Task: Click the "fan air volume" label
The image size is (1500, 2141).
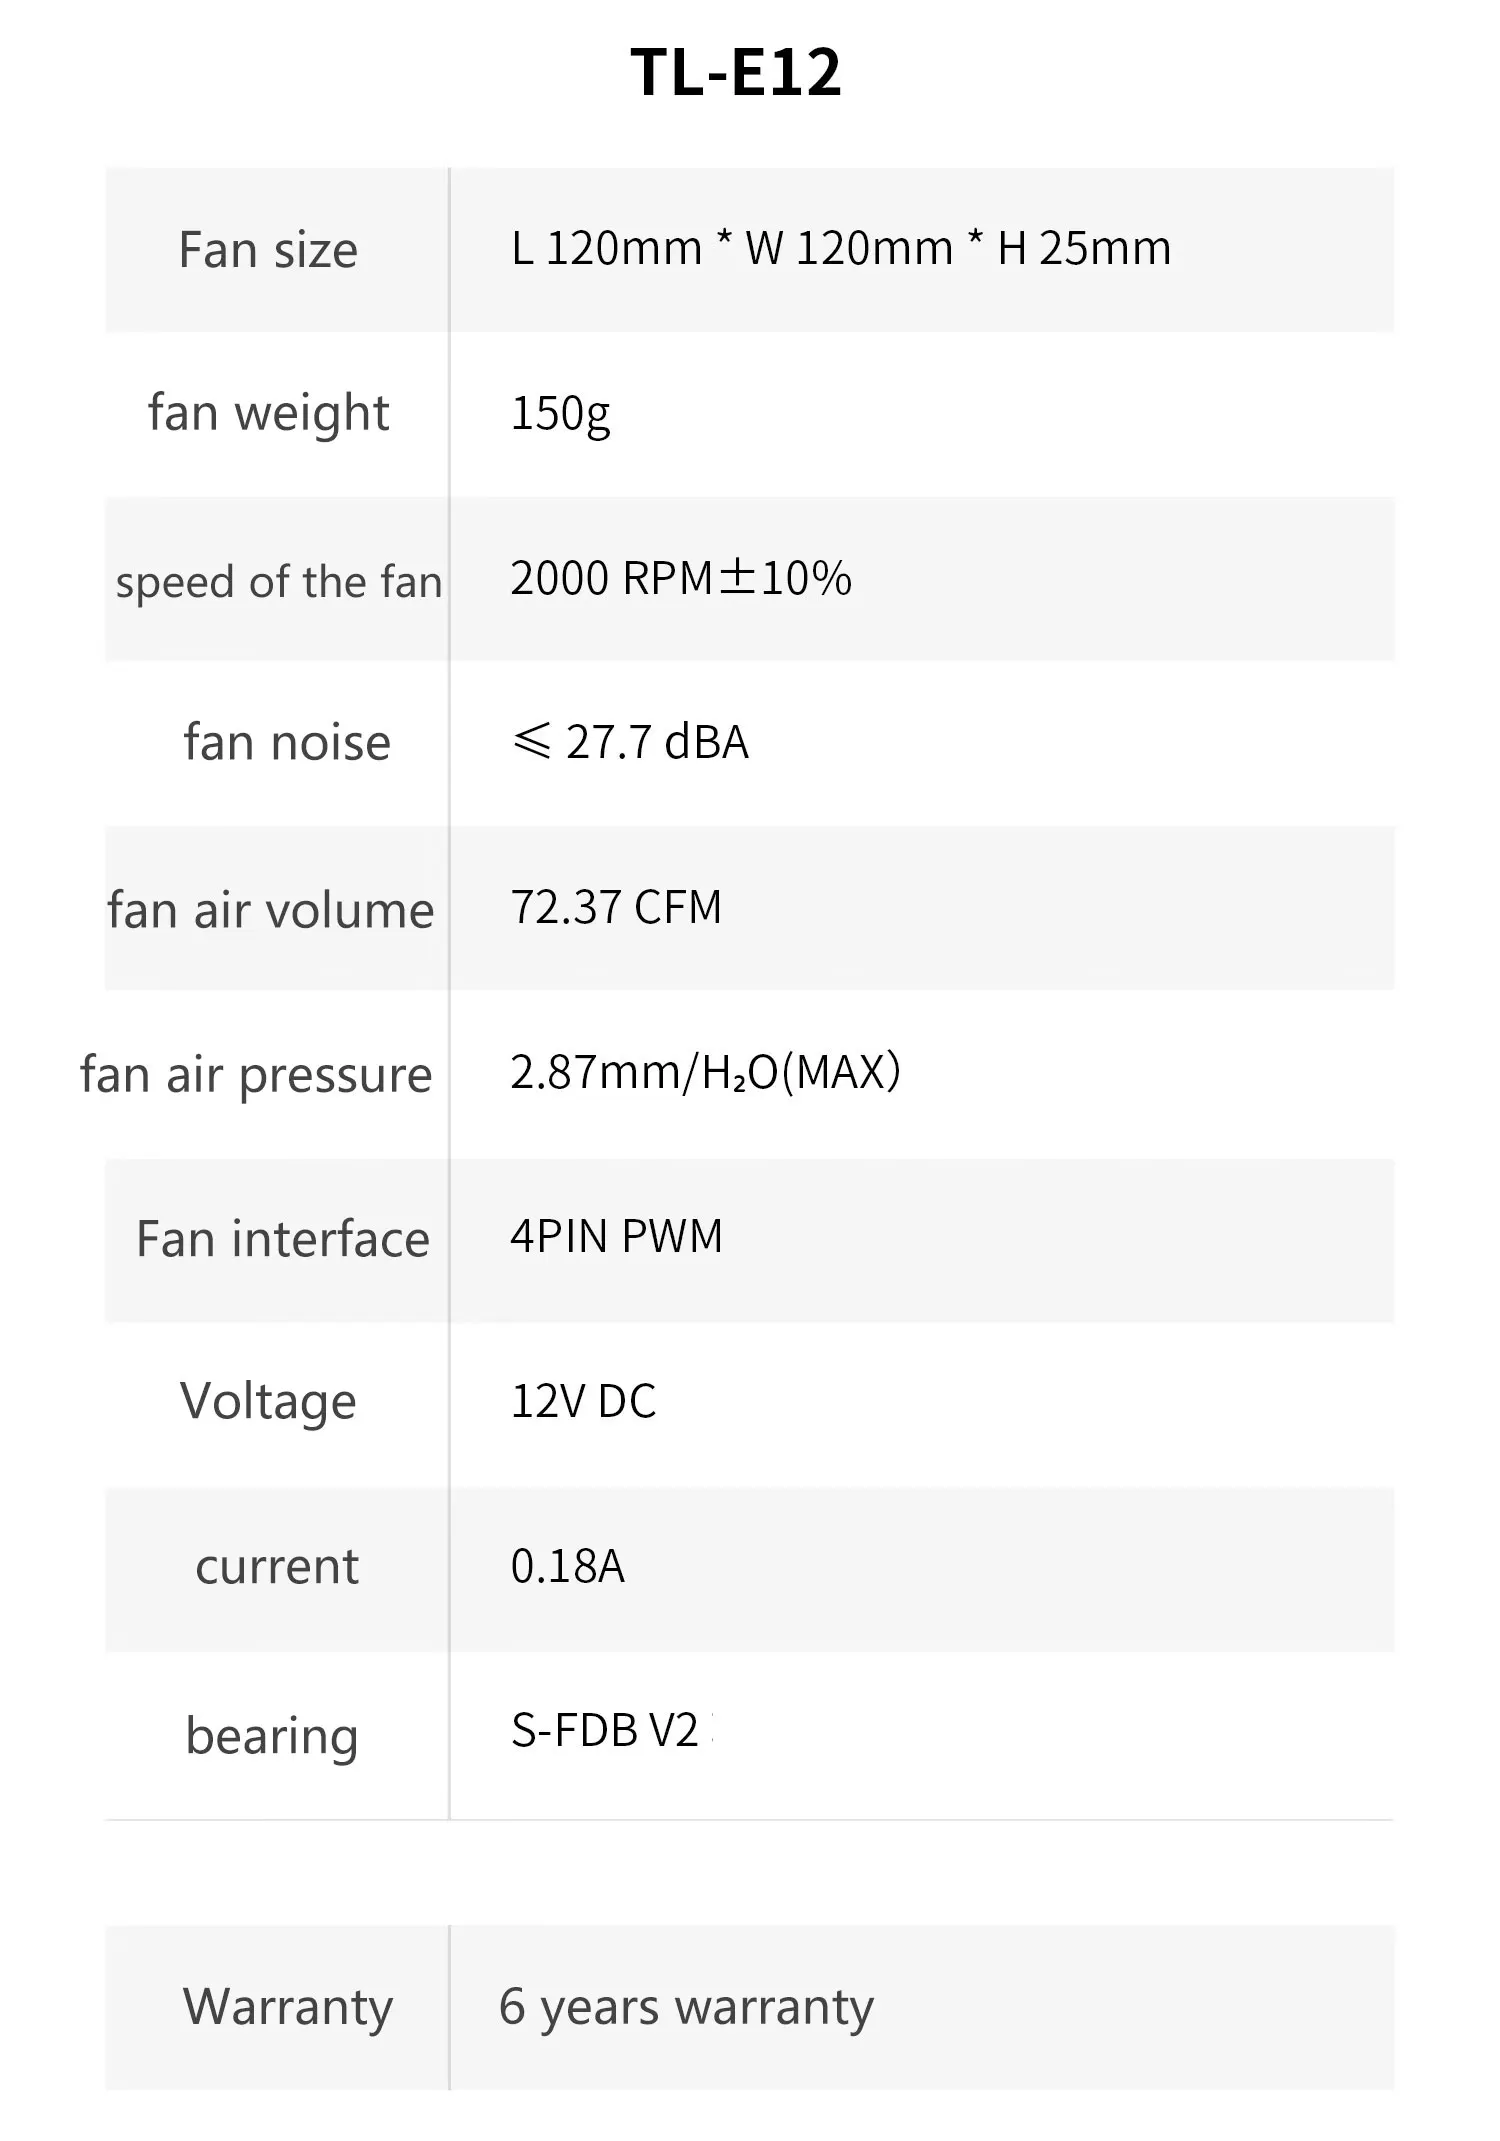Action: [271, 910]
